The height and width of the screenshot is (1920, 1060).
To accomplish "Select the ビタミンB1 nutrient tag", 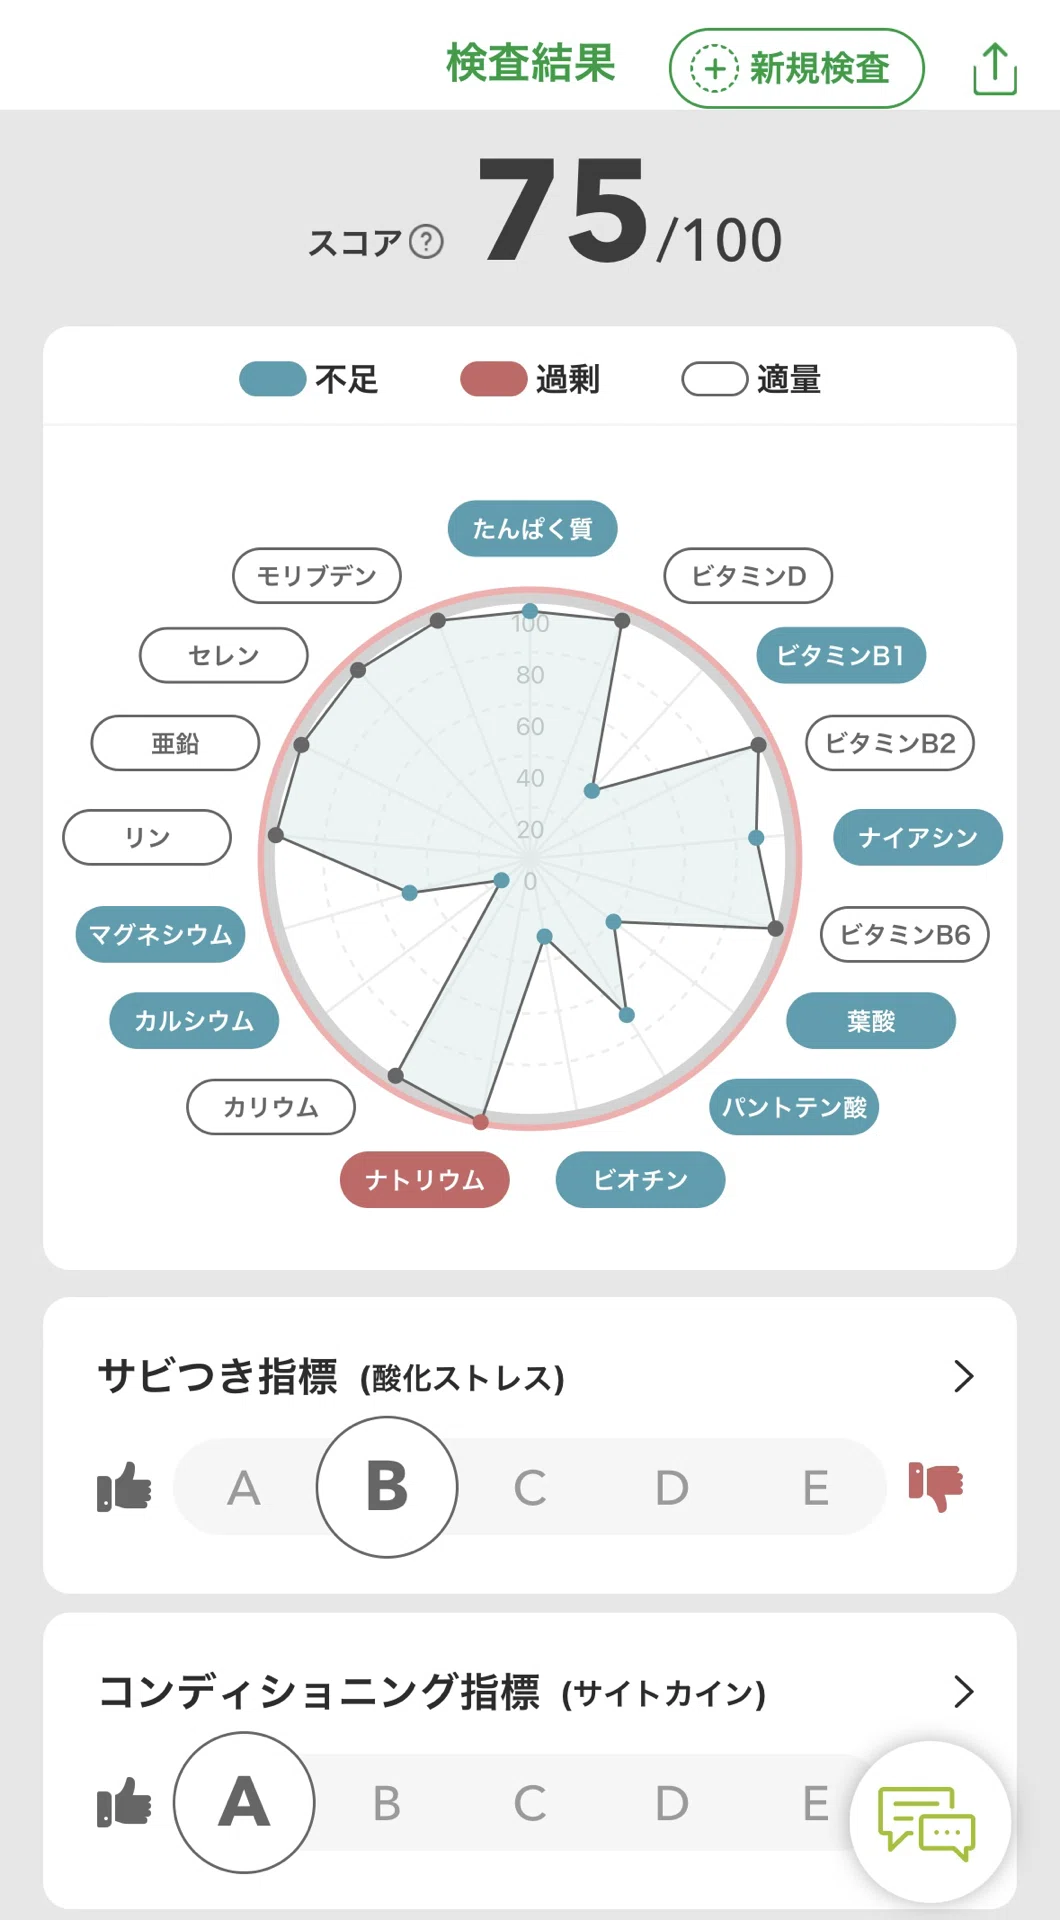I will click(841, 655).
